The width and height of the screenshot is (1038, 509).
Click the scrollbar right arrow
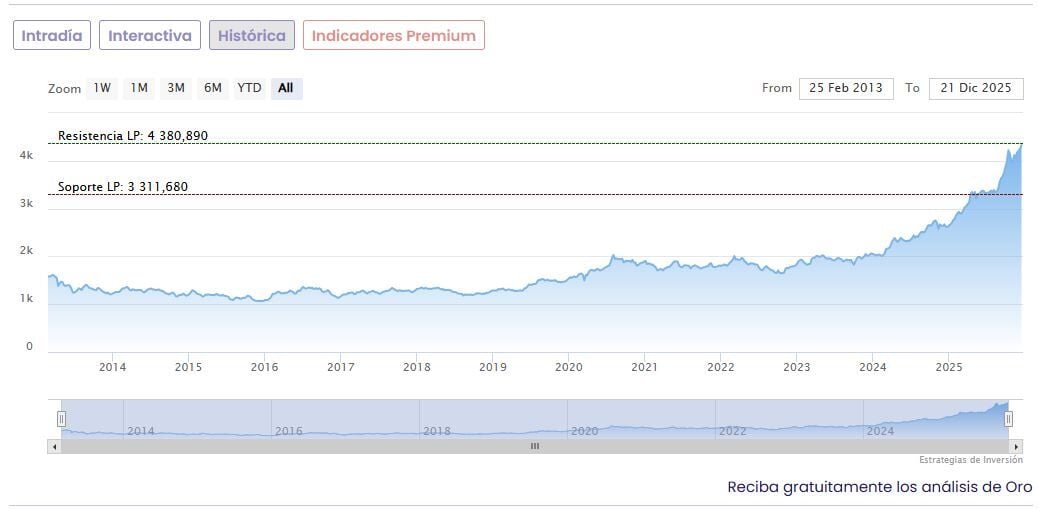1017,446
